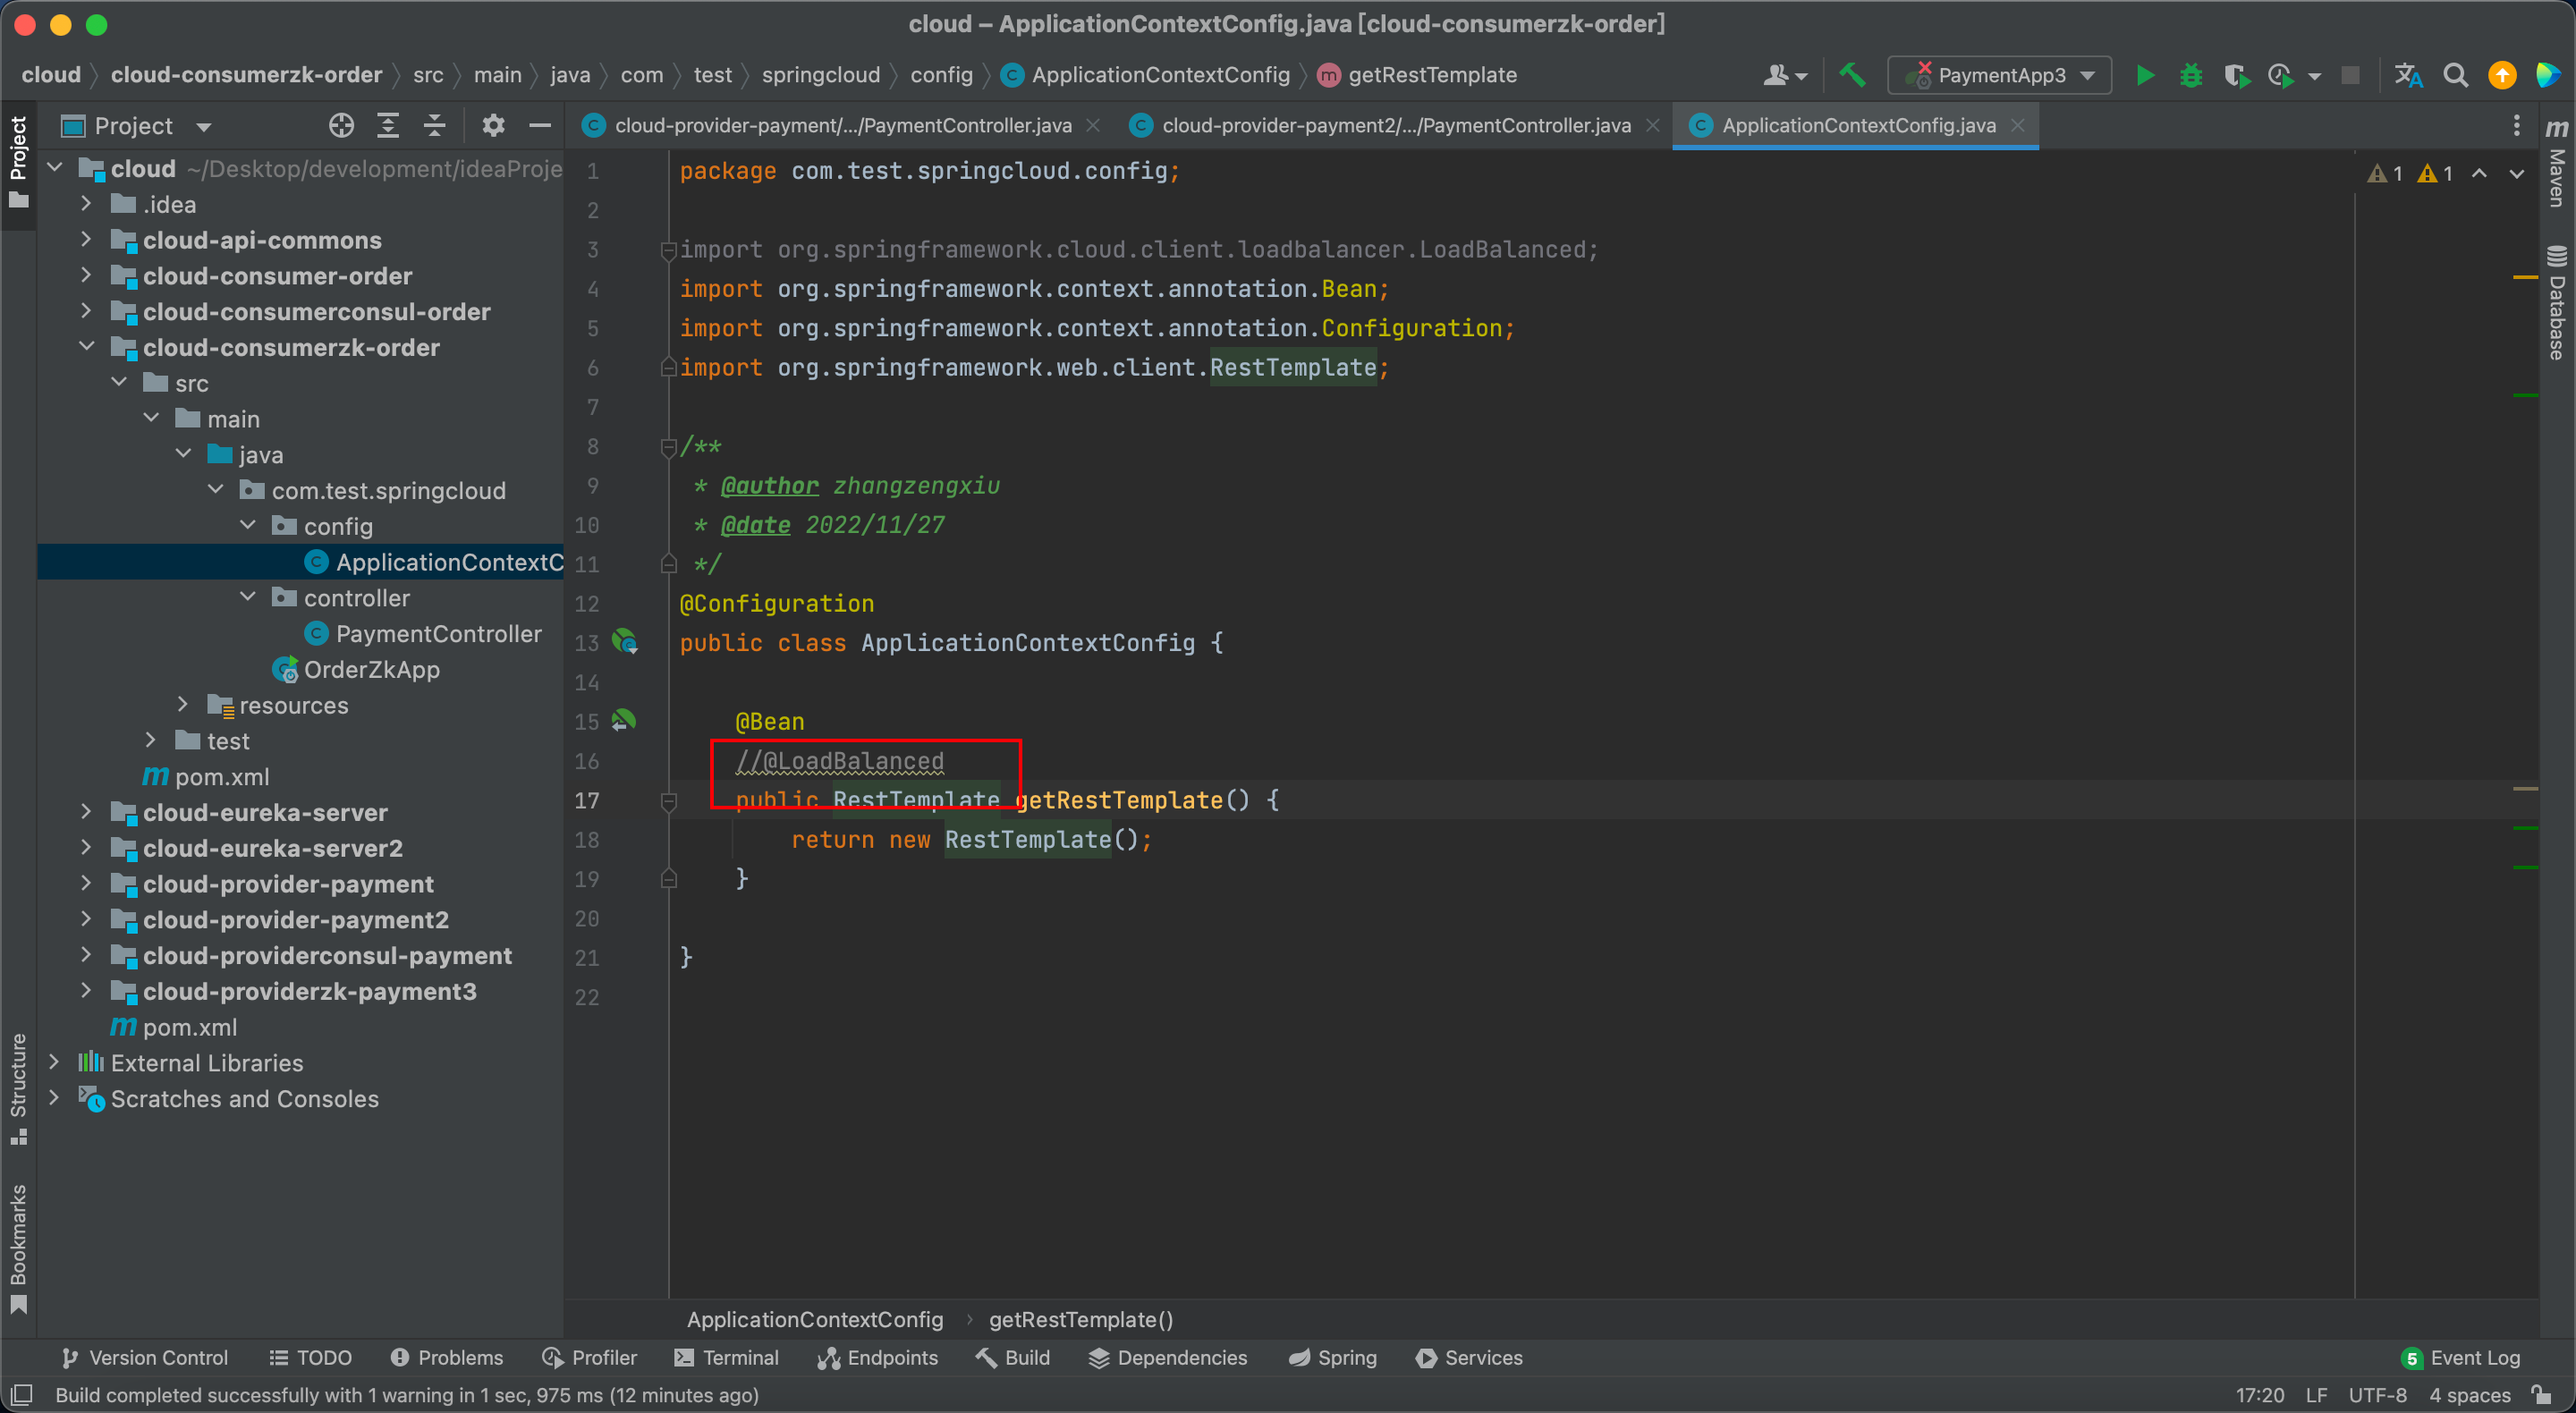Open the Translate icon in toolbar
This screenshot has height=1413, width=2576.
(2408, 75)
